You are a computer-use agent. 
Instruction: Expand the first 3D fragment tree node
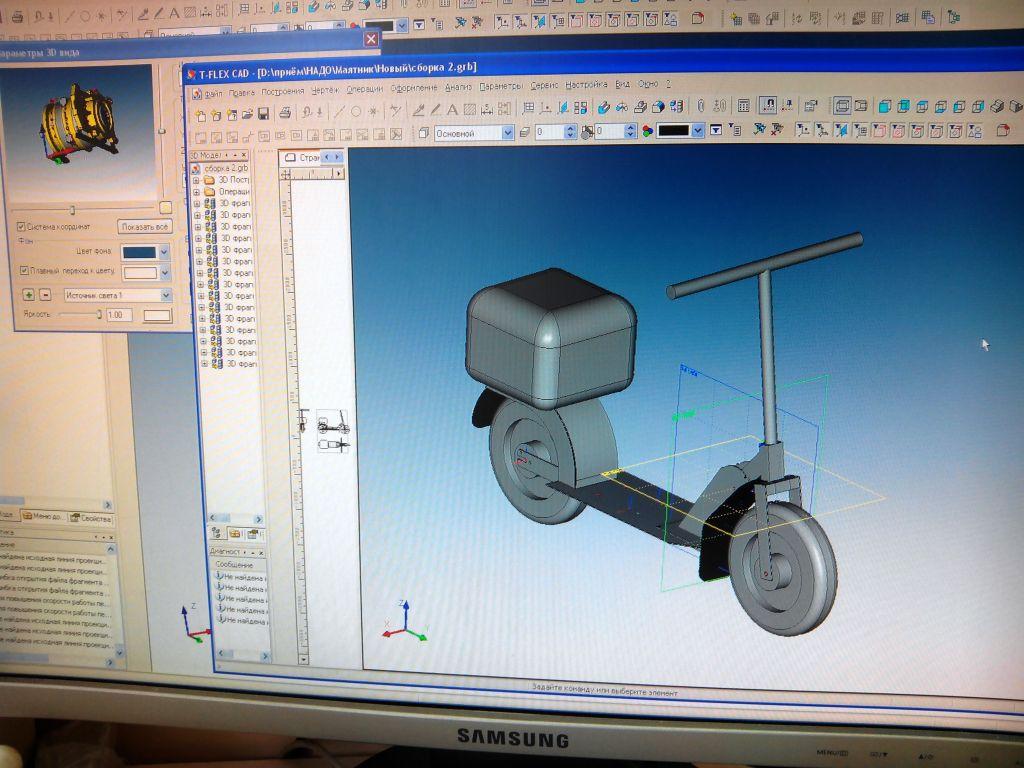coord(197,204)
